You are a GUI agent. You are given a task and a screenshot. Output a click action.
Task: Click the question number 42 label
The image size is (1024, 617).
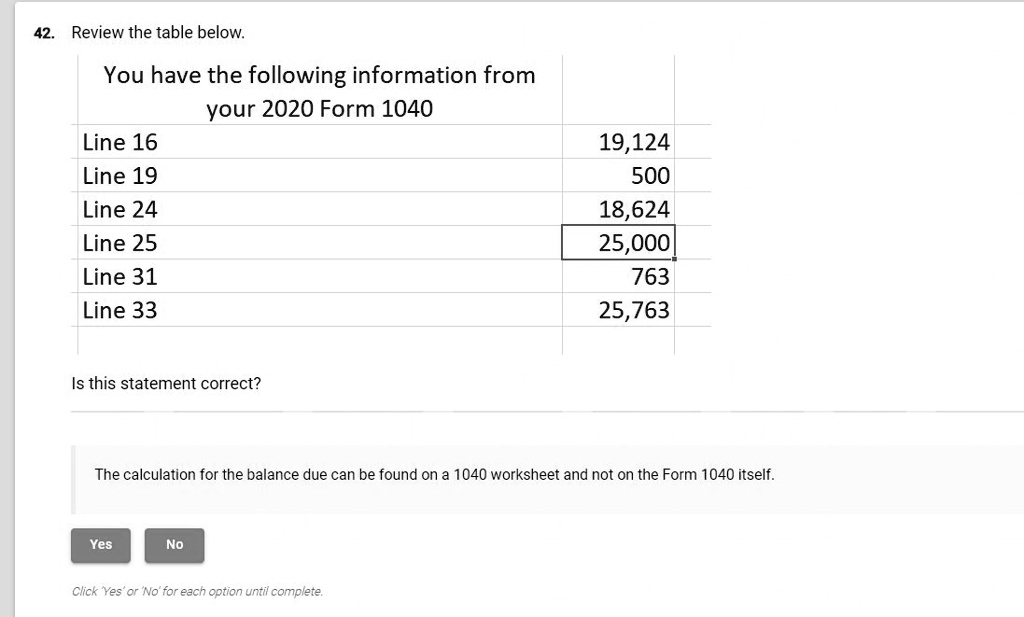[x=42, y=32]
